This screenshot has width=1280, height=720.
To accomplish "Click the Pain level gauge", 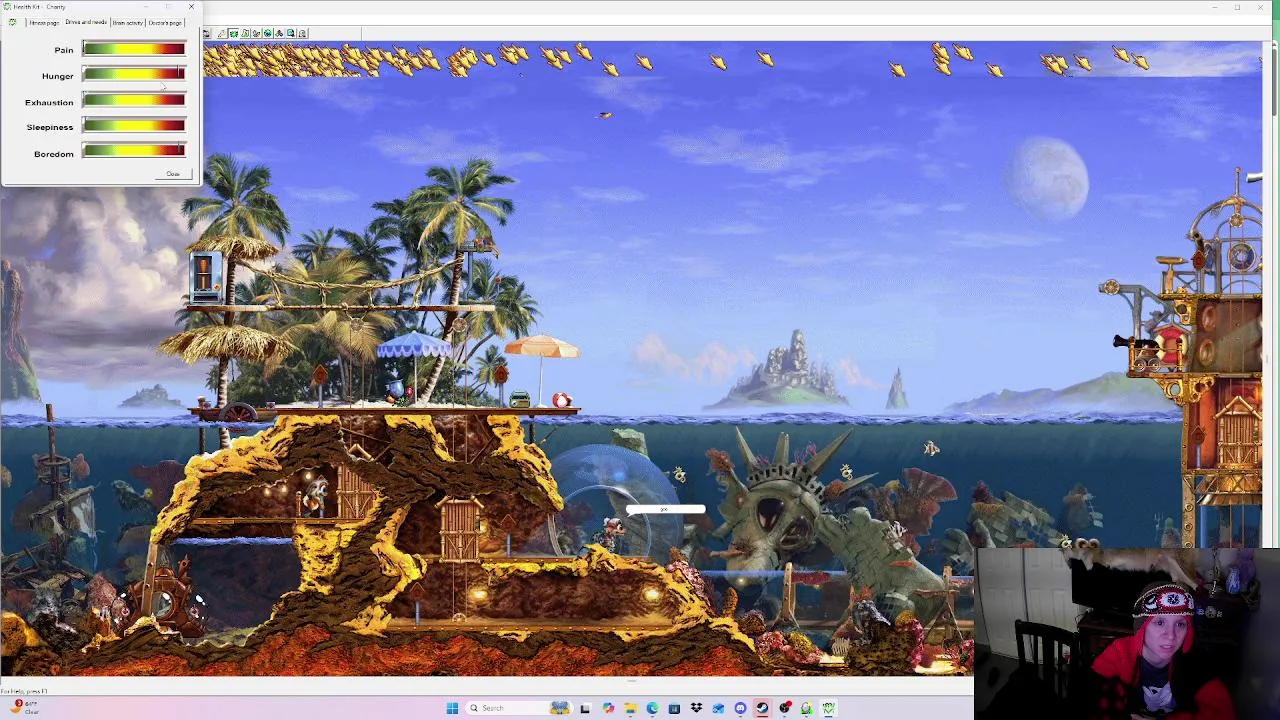I will click(134, 49).
